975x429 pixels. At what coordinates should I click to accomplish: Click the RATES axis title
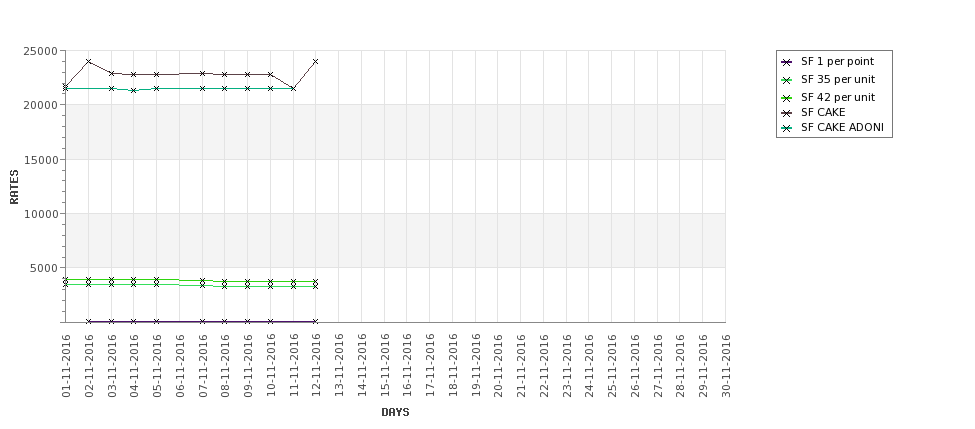(x=14, y=187)
